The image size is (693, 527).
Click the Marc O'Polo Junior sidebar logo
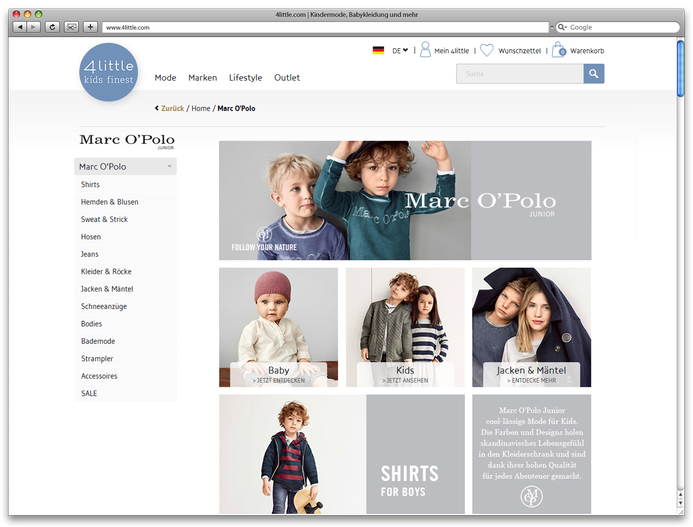(x=127, y=141)
